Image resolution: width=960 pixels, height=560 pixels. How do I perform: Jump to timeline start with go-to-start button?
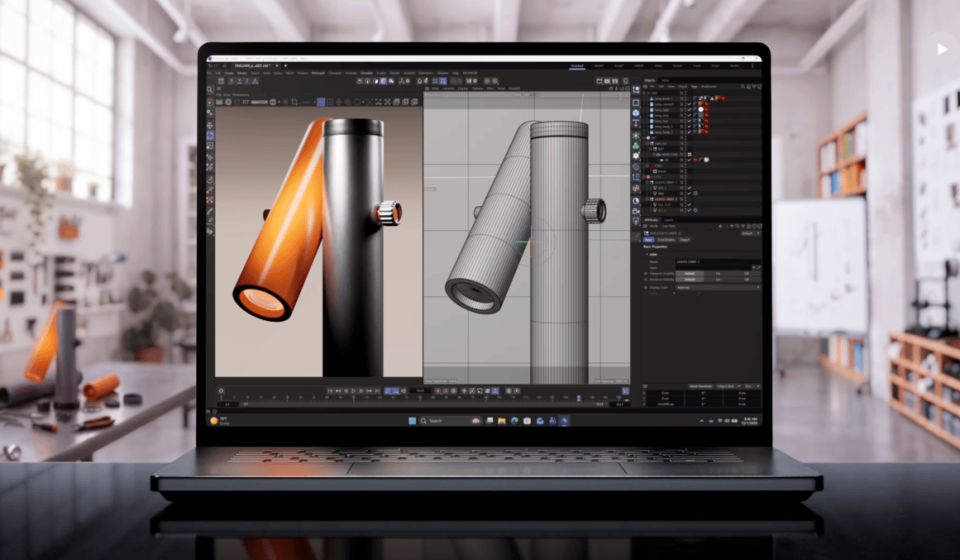tap(330, 390)
